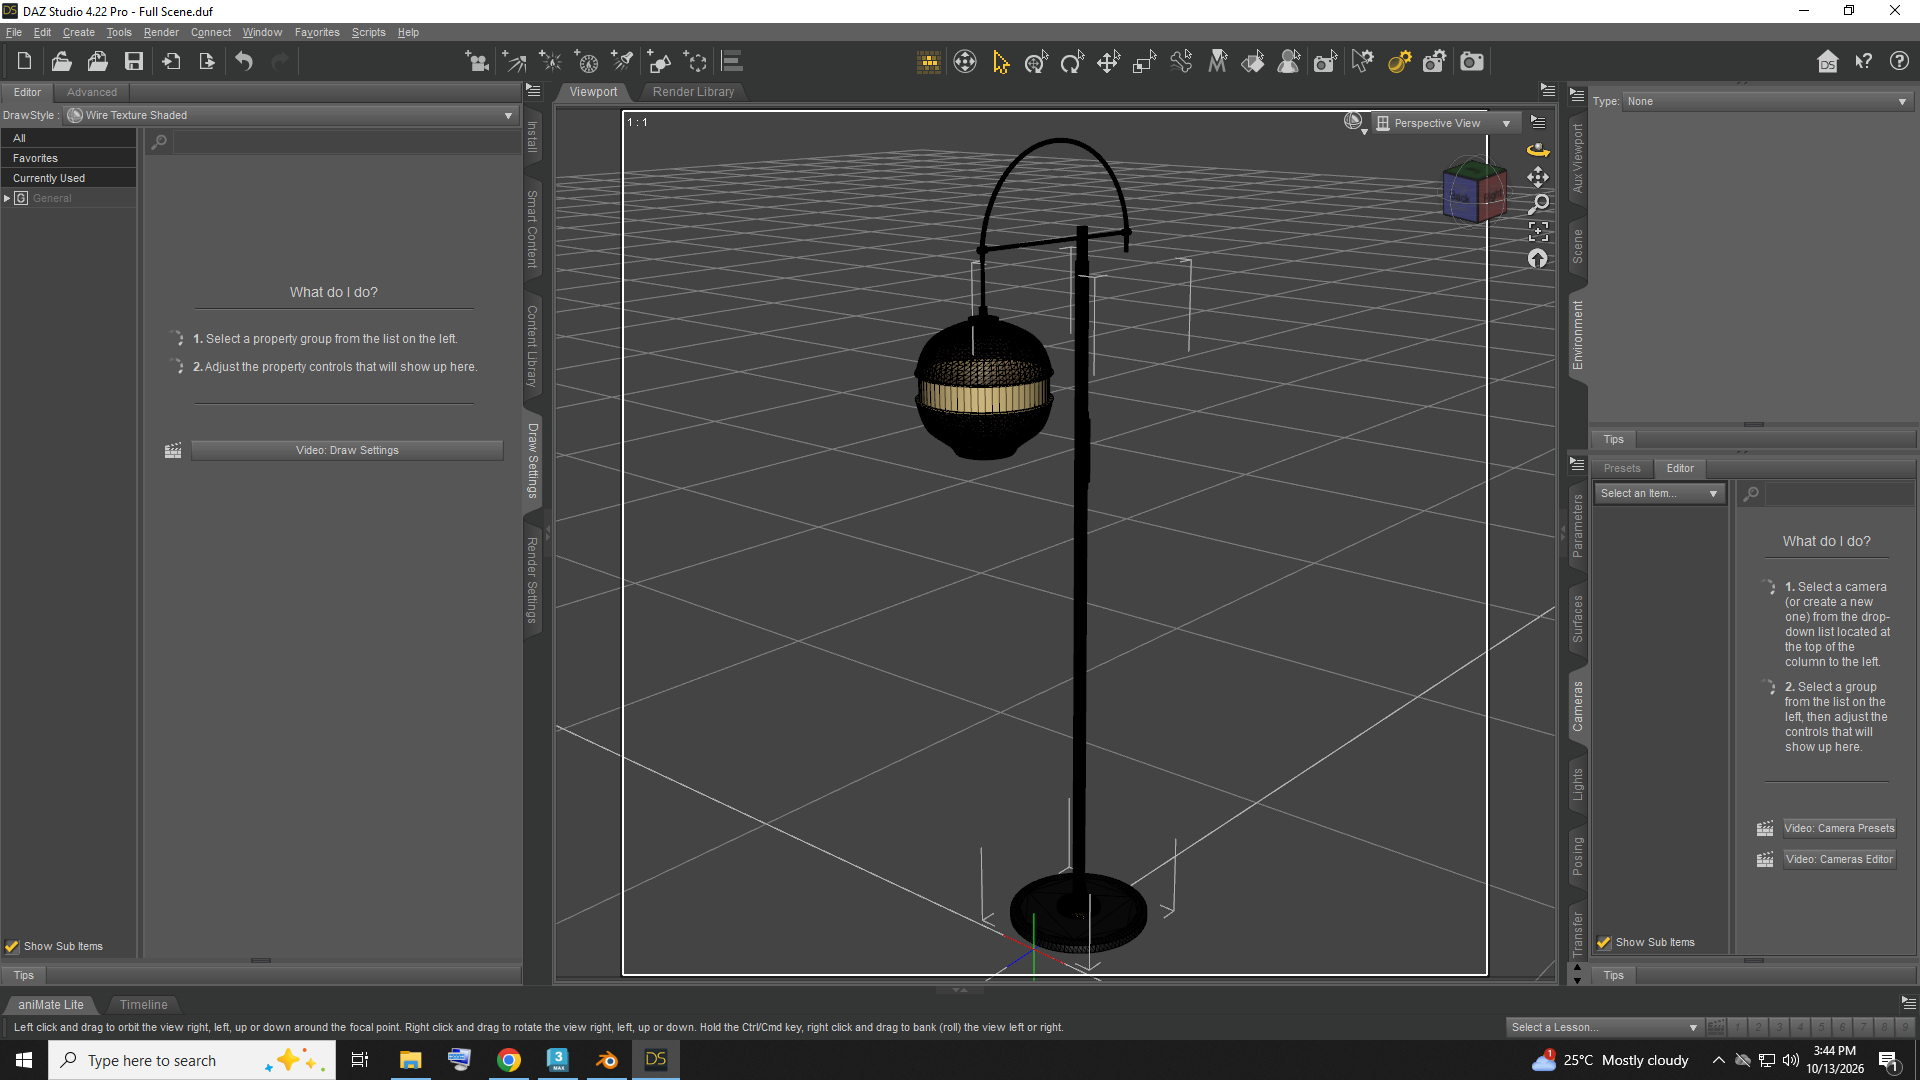Select the Joint Editor bone tool
The image size is (1920, 1080).
click(x=1181, y=62)
